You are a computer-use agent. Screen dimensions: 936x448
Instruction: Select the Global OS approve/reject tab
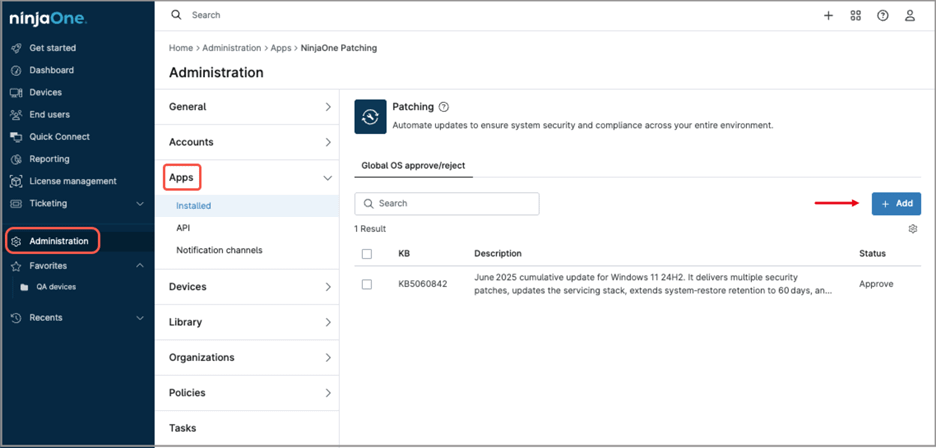pos(413,166)
